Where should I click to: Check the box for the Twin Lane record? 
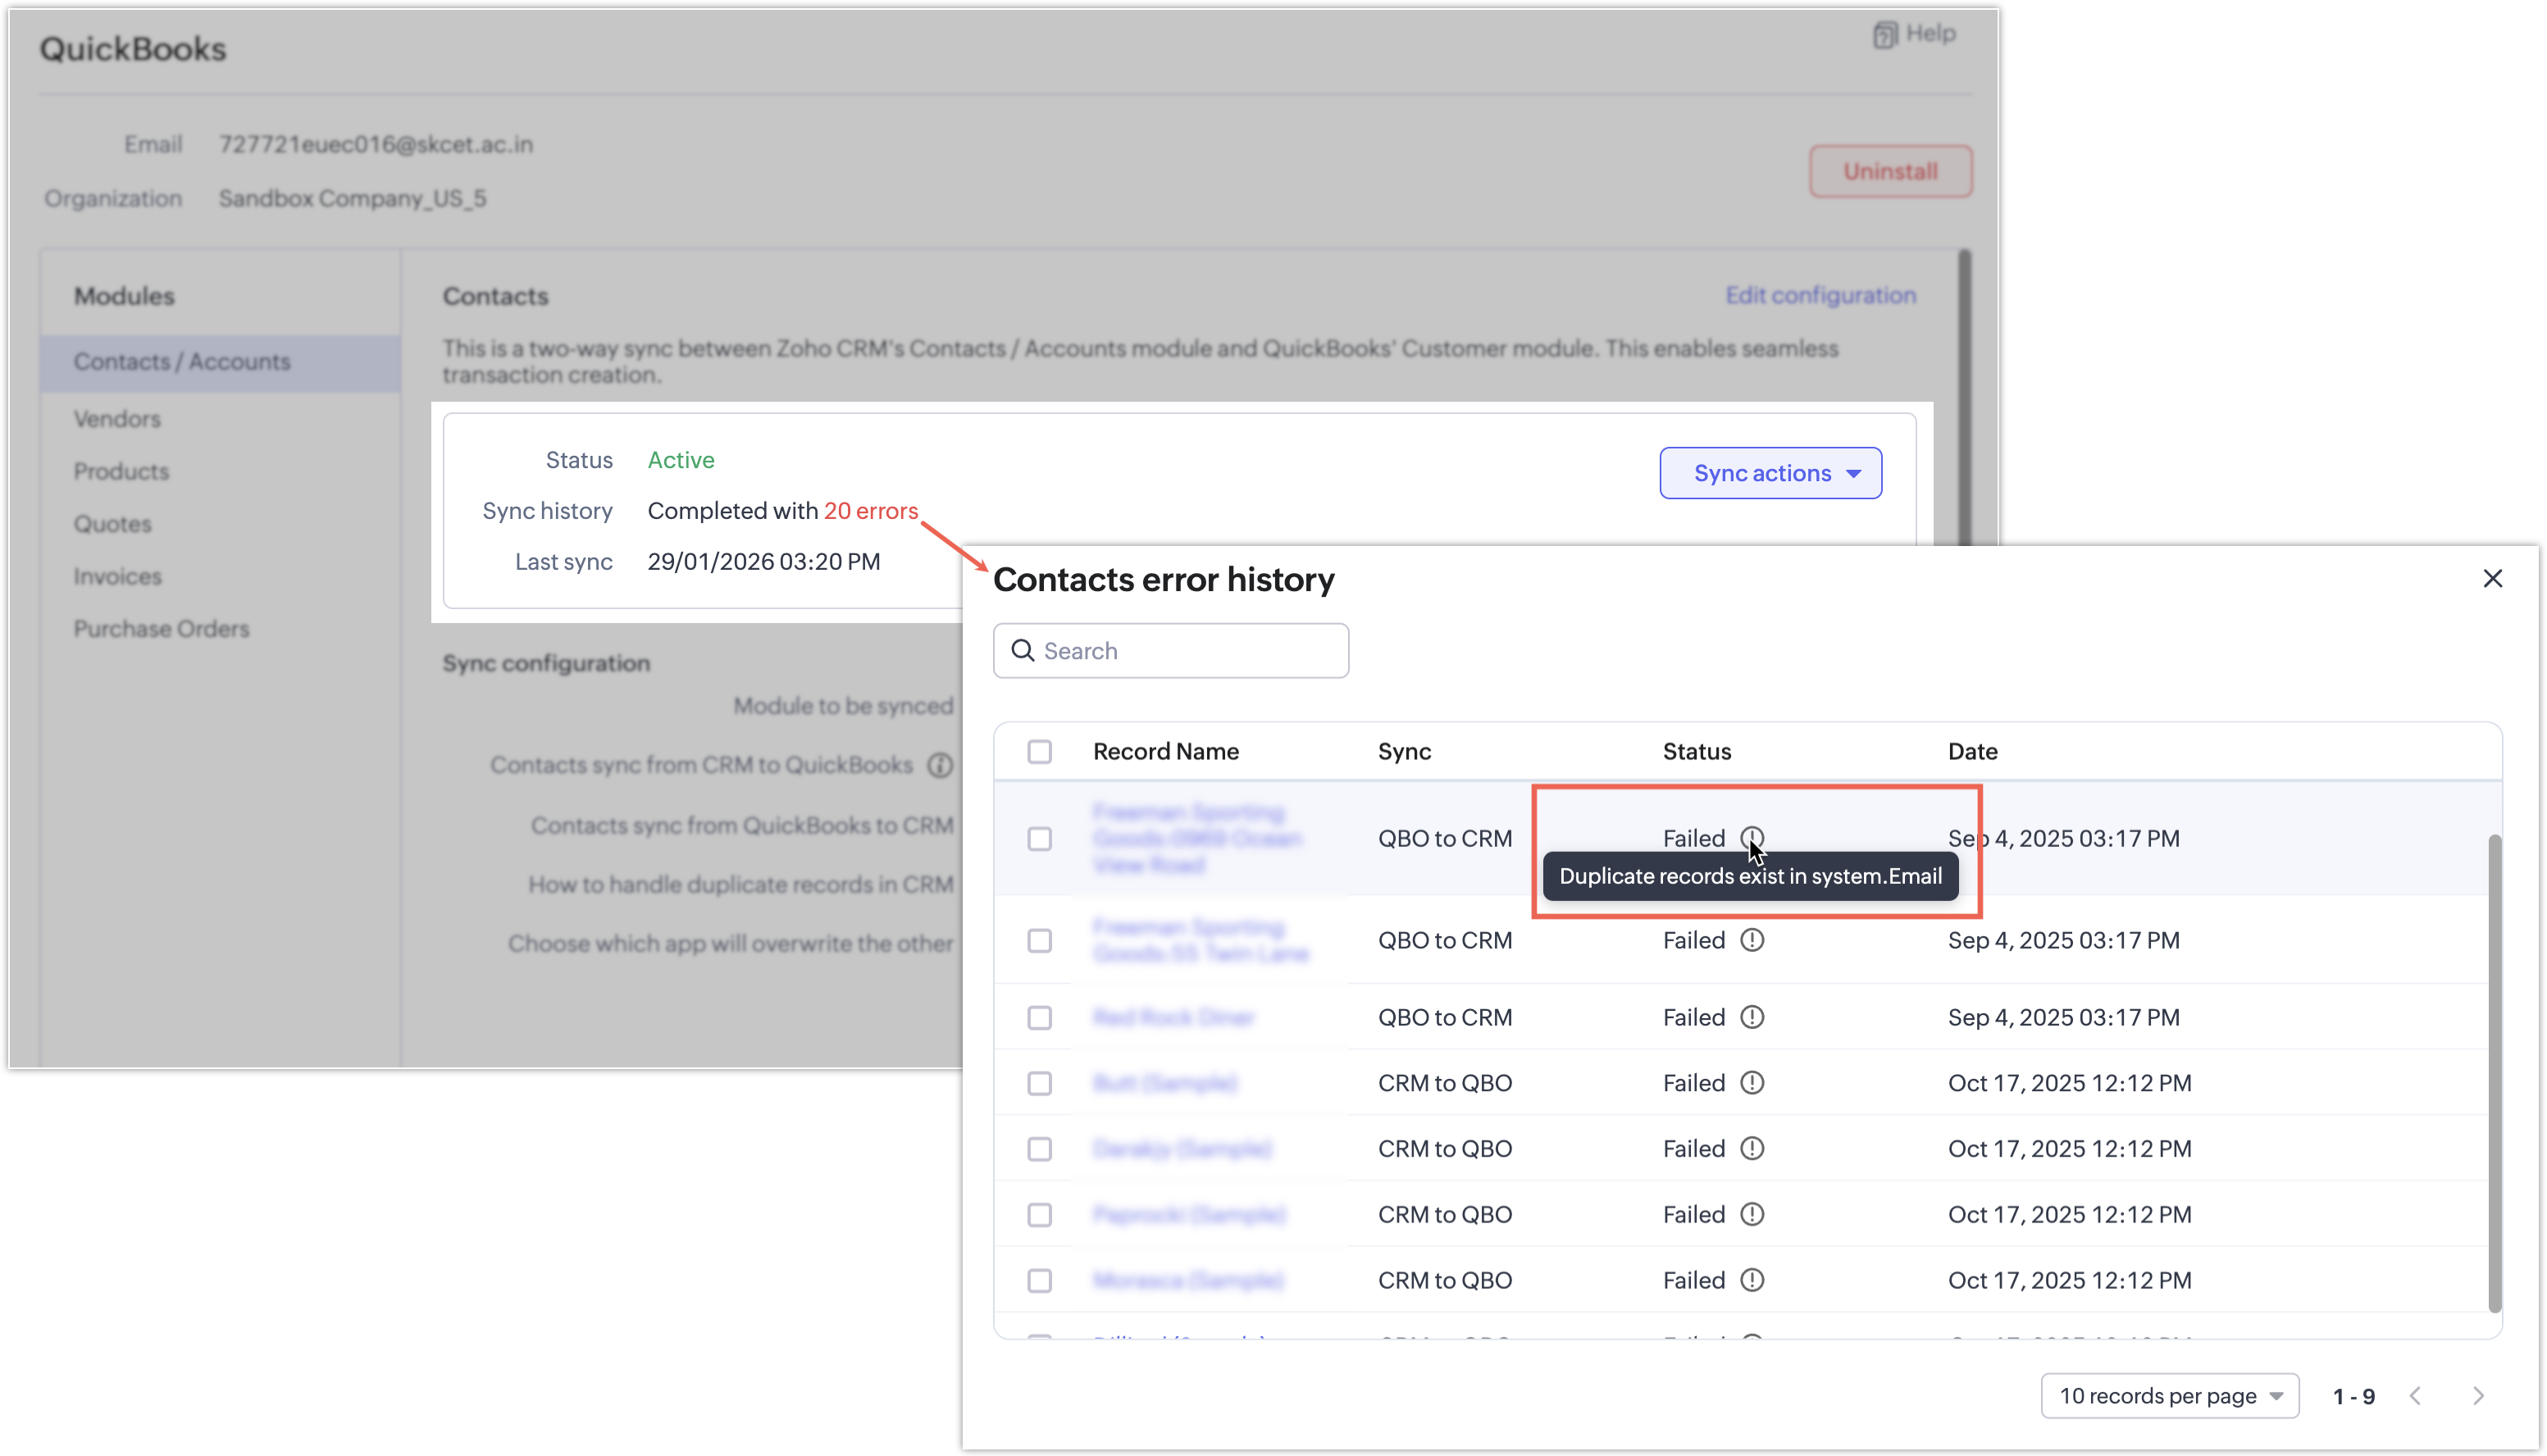click(x=1040, y=941)
